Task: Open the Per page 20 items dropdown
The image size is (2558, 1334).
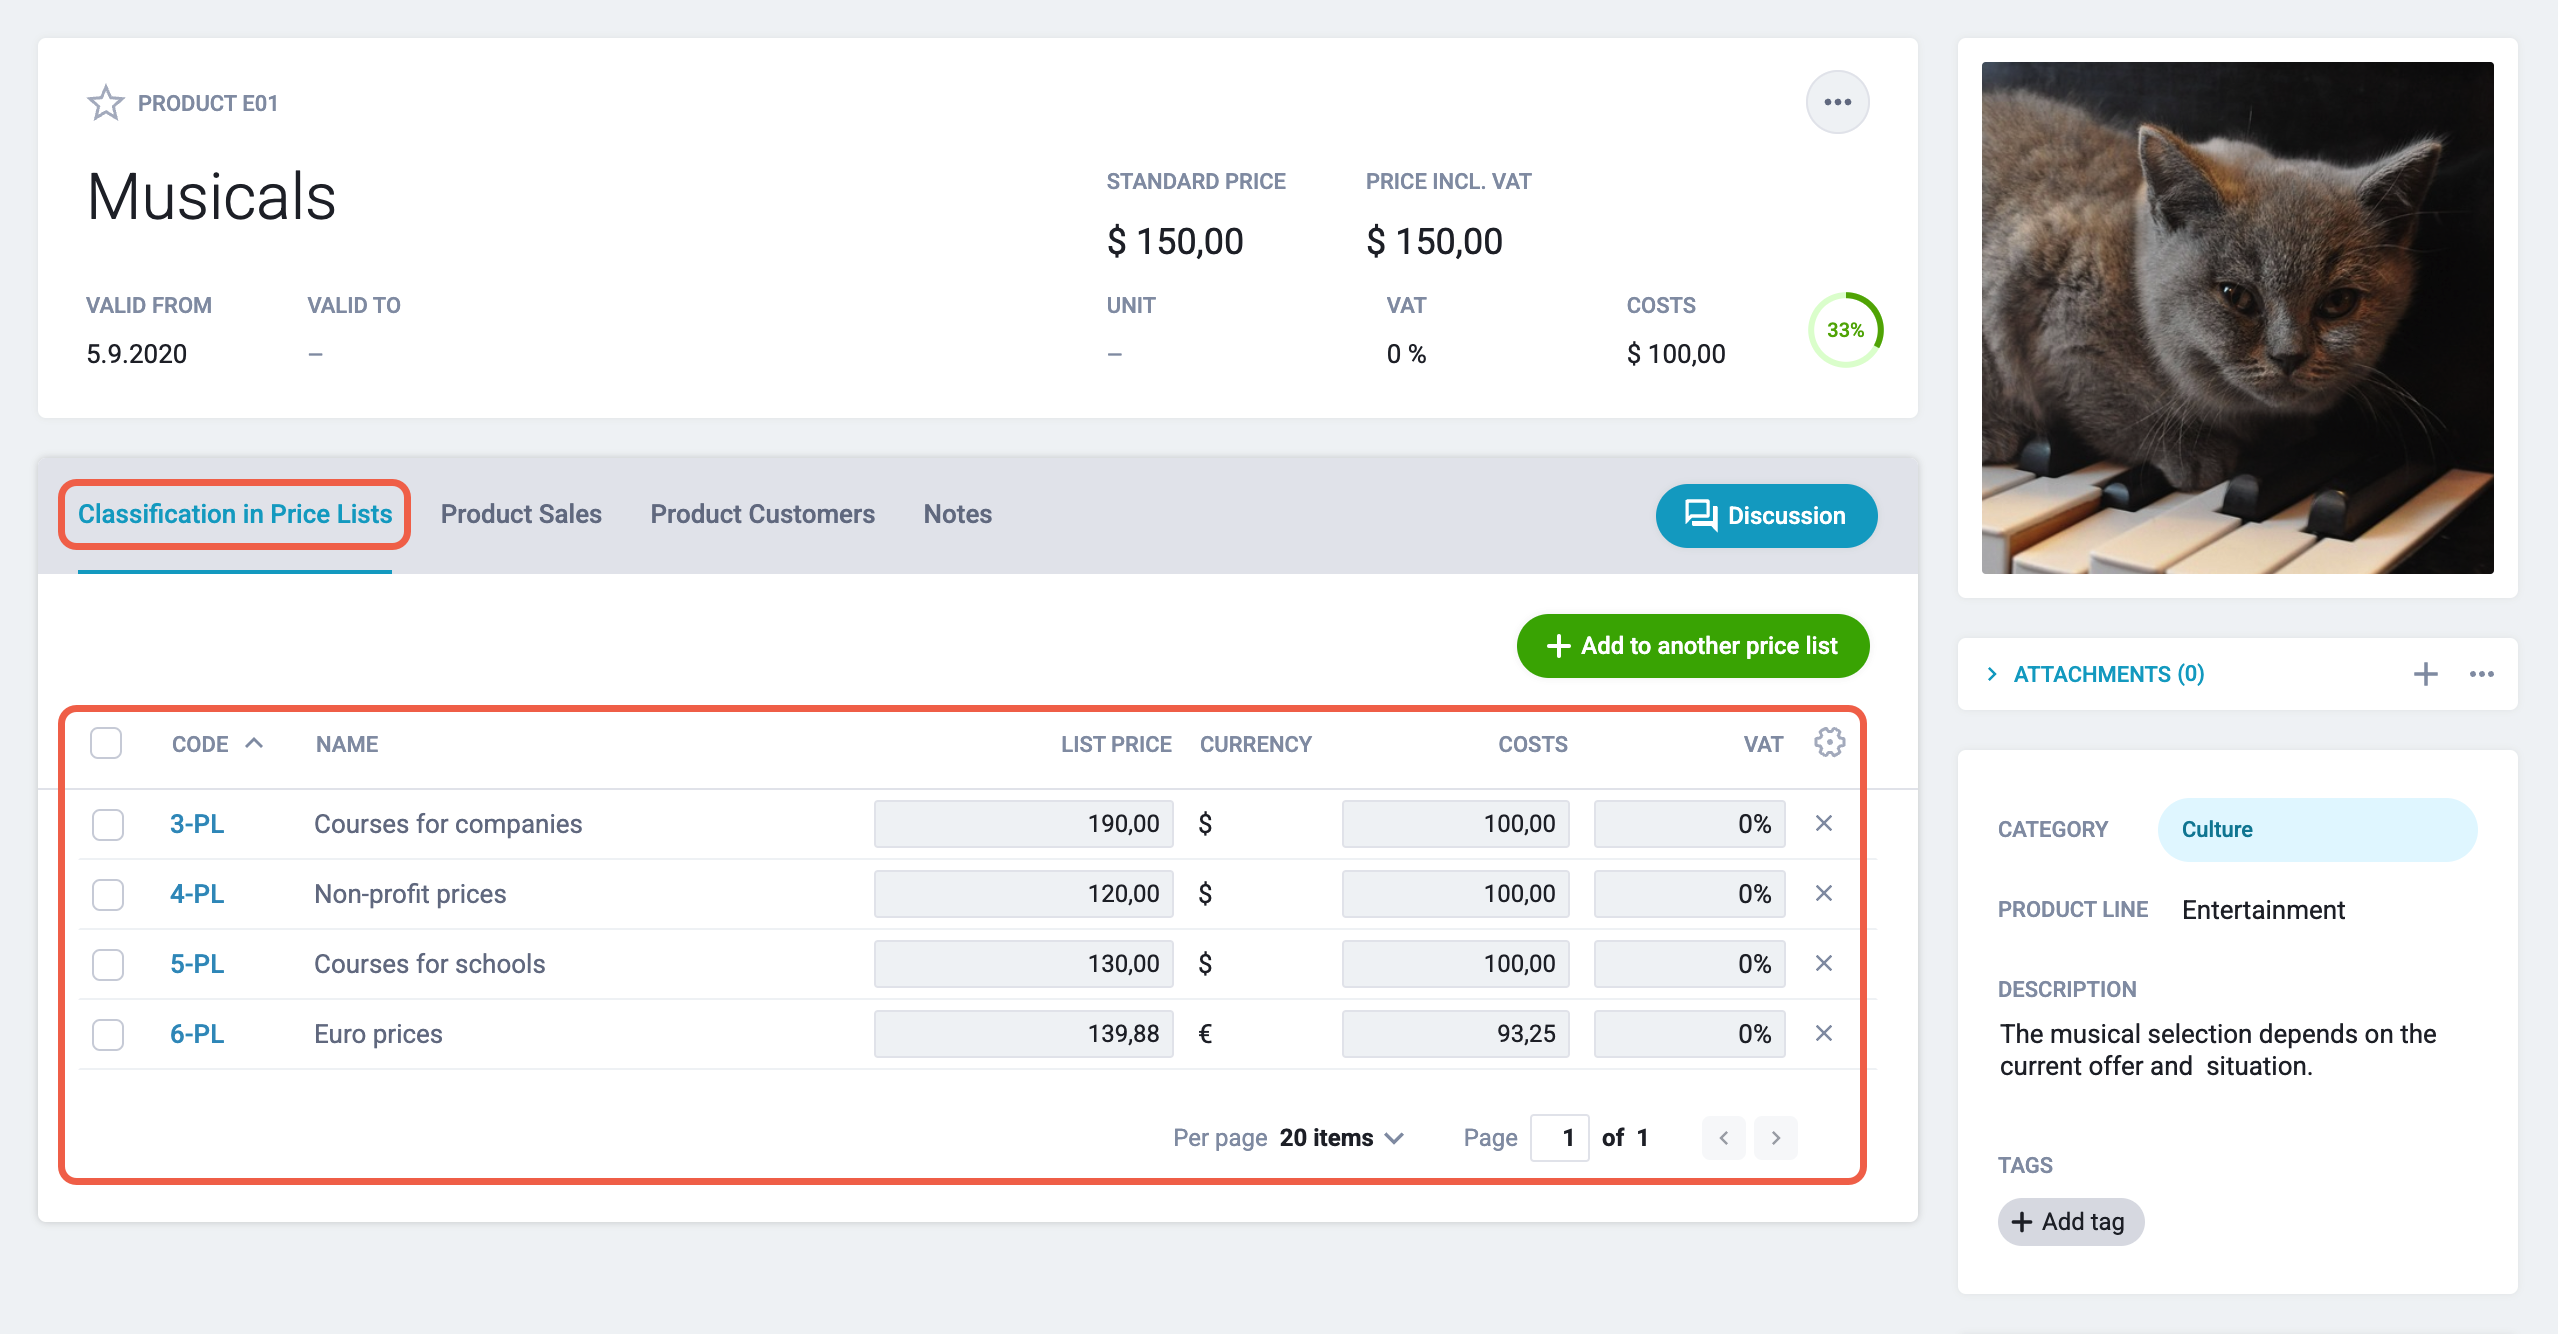Action: pos(1341,1138)
